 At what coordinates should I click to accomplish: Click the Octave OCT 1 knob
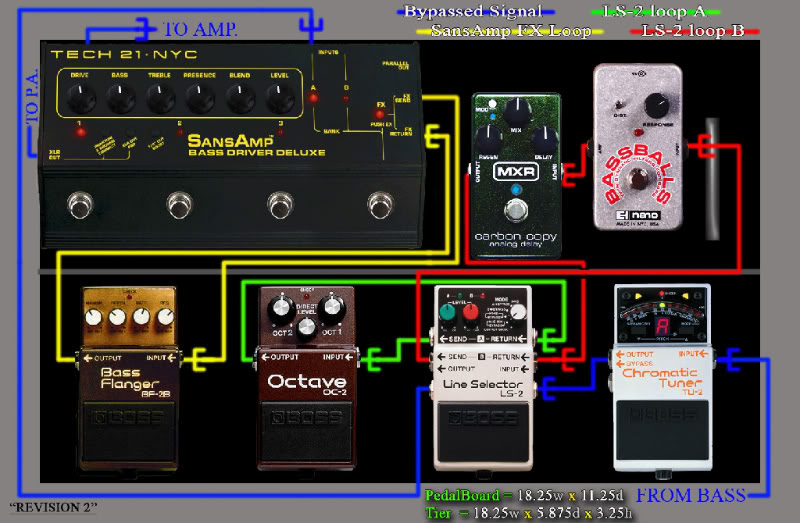pos(332,308)
